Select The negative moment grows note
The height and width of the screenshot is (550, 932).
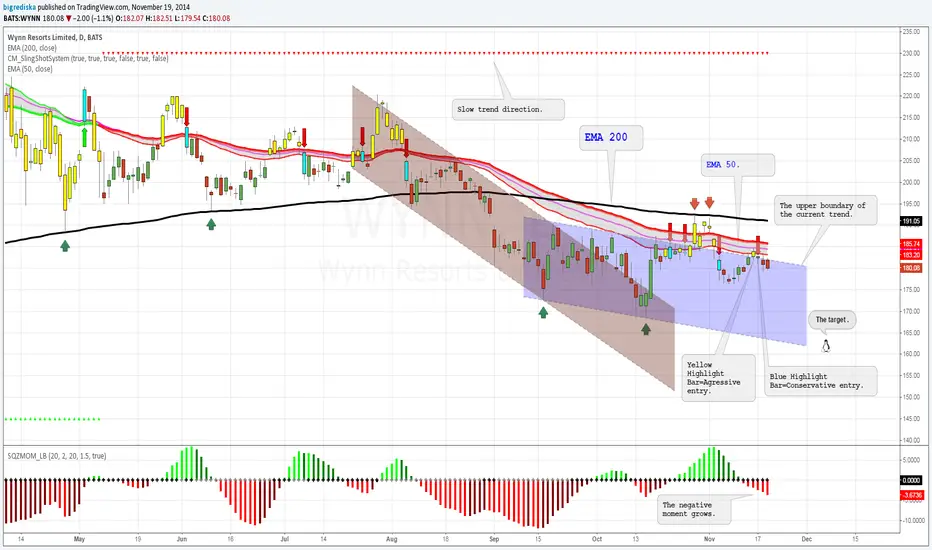(x=694, y=510)
